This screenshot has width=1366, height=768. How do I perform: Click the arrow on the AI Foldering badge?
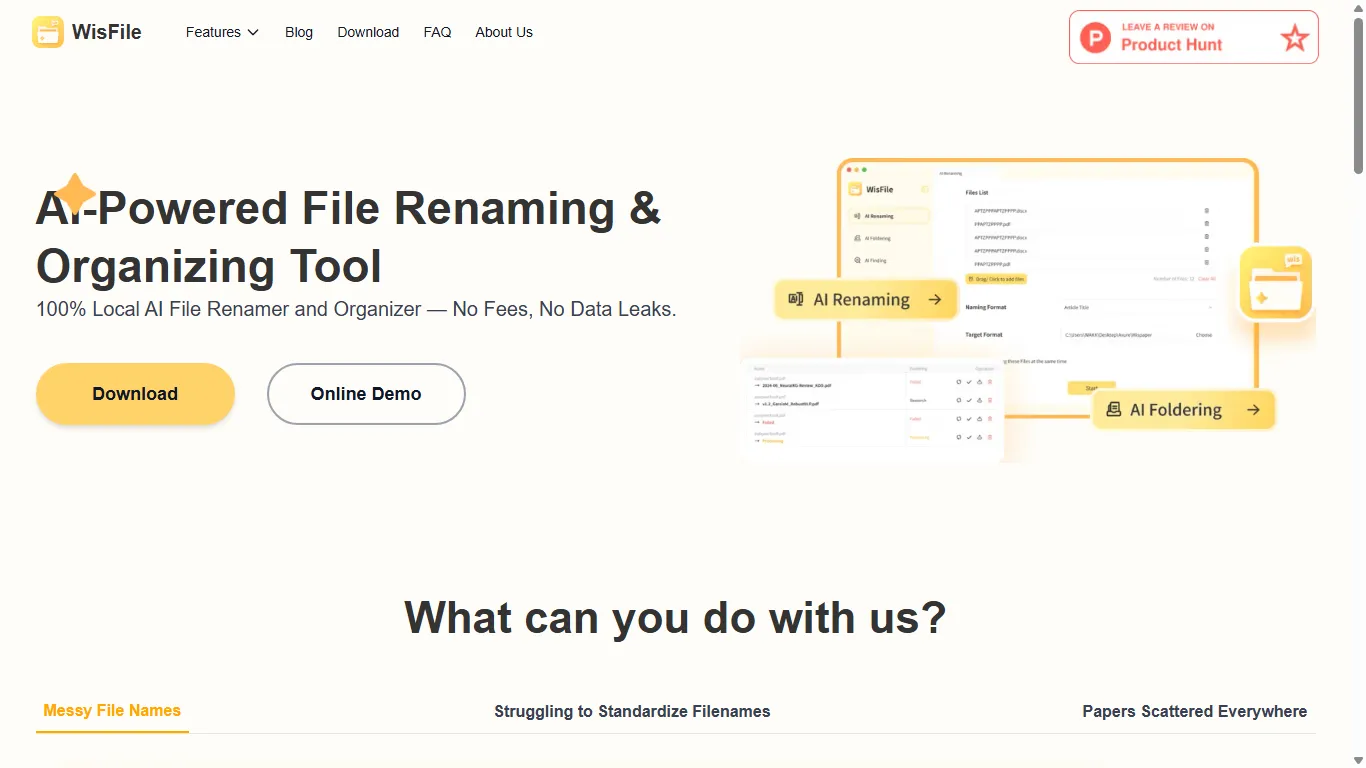[1252, 410]
